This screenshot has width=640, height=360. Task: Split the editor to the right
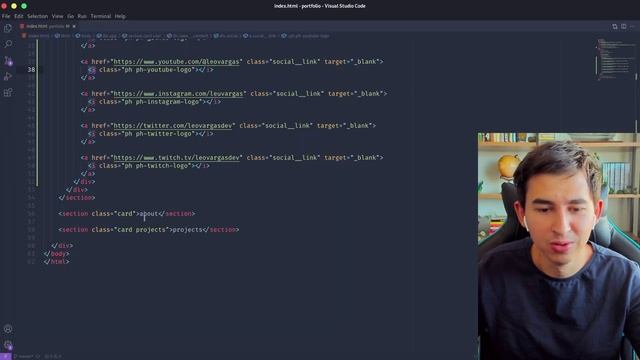click(624, 27)
